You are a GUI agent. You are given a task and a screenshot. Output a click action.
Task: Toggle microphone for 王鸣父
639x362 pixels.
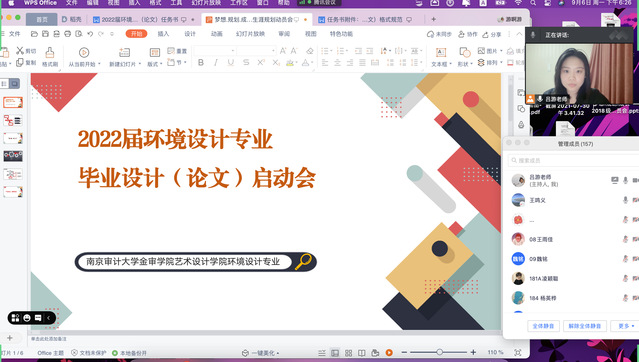click(625, 200)
